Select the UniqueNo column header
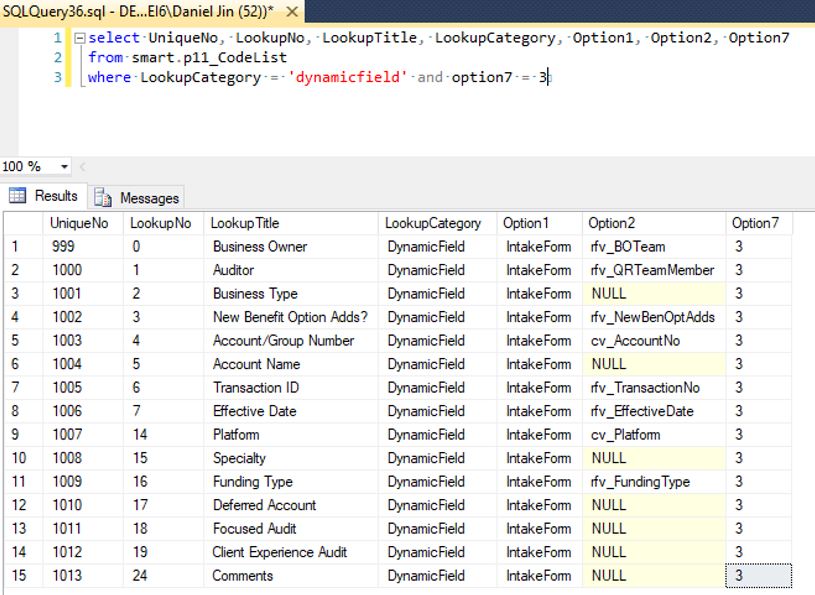This screenshot has width=815, height=595. pos(83,223)
